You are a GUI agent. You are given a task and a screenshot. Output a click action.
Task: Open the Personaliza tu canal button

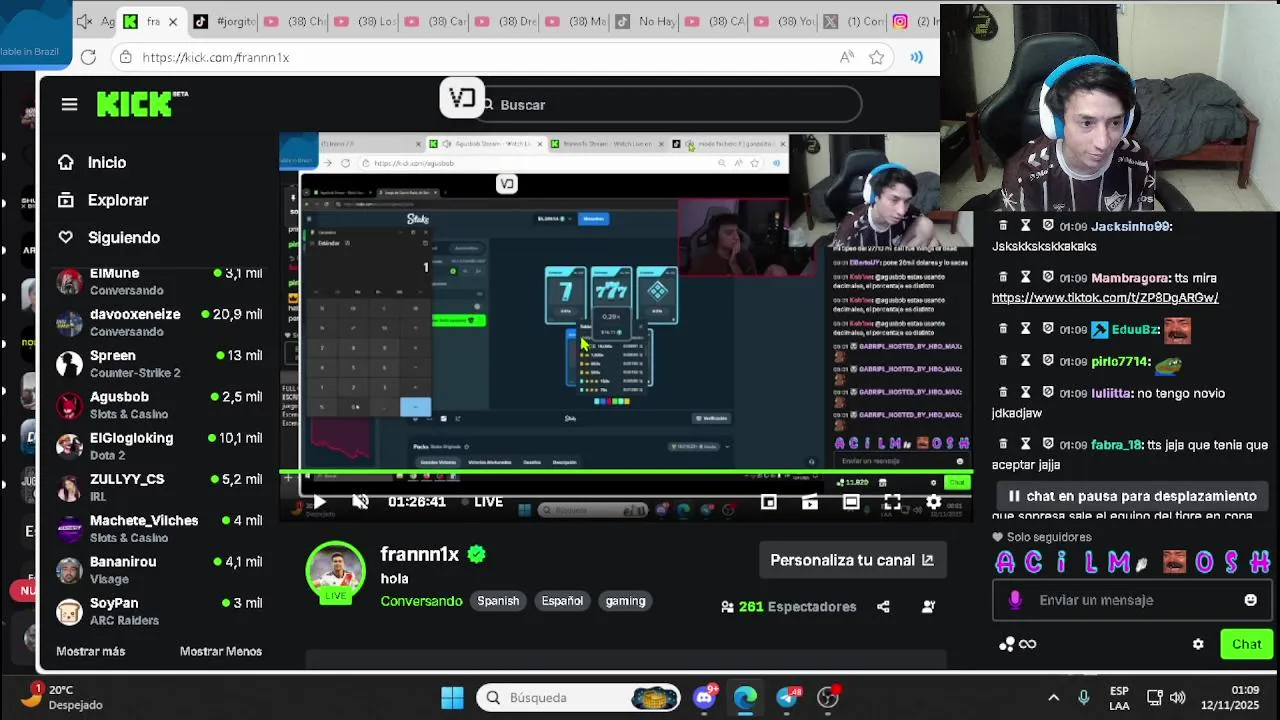pyautogui.click(x=852, y=560)
